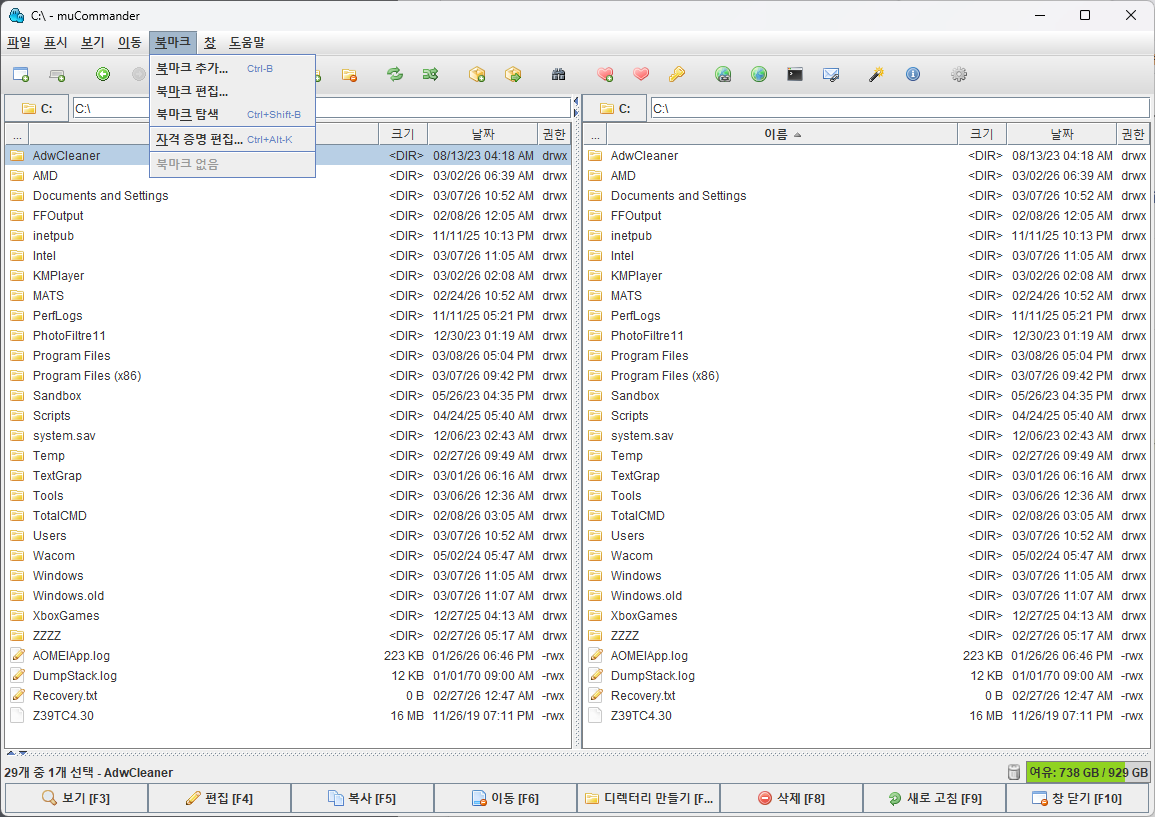Viewport: 1155px width, 817px height.
Task: Select Program Files folder in left panel
Action: pos(288,356)
